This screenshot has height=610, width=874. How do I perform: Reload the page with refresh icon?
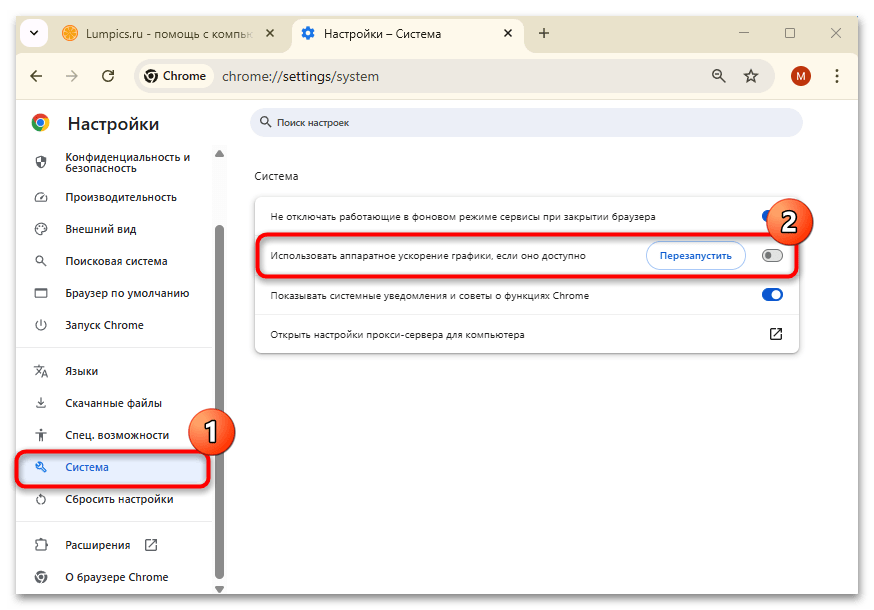point(108,76)
